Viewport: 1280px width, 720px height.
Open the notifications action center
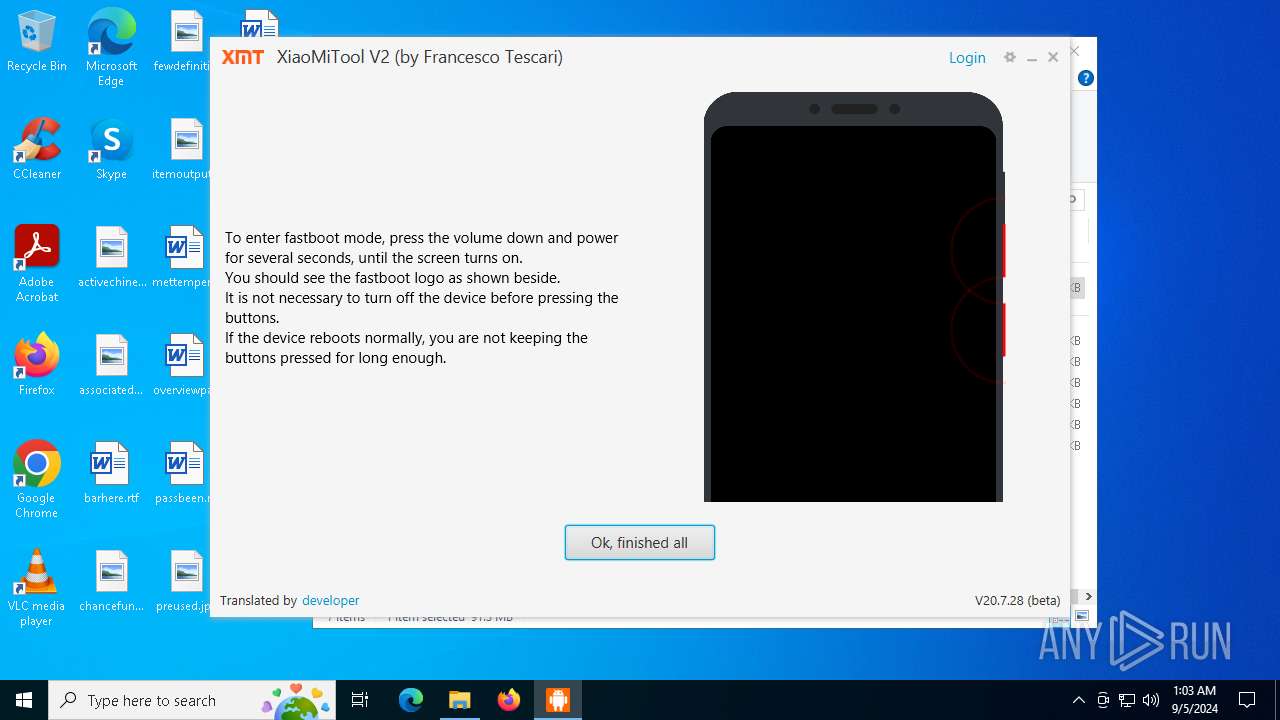(1247, 700)
